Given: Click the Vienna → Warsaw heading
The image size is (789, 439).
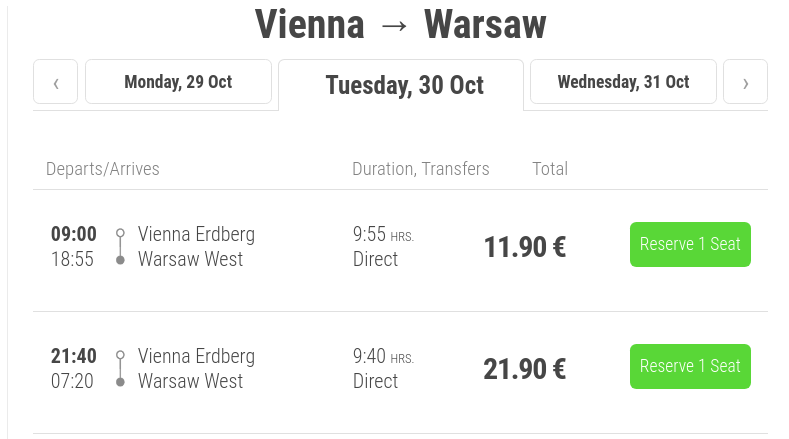Looking at the screenshot, I should click(x=400, y=25).
